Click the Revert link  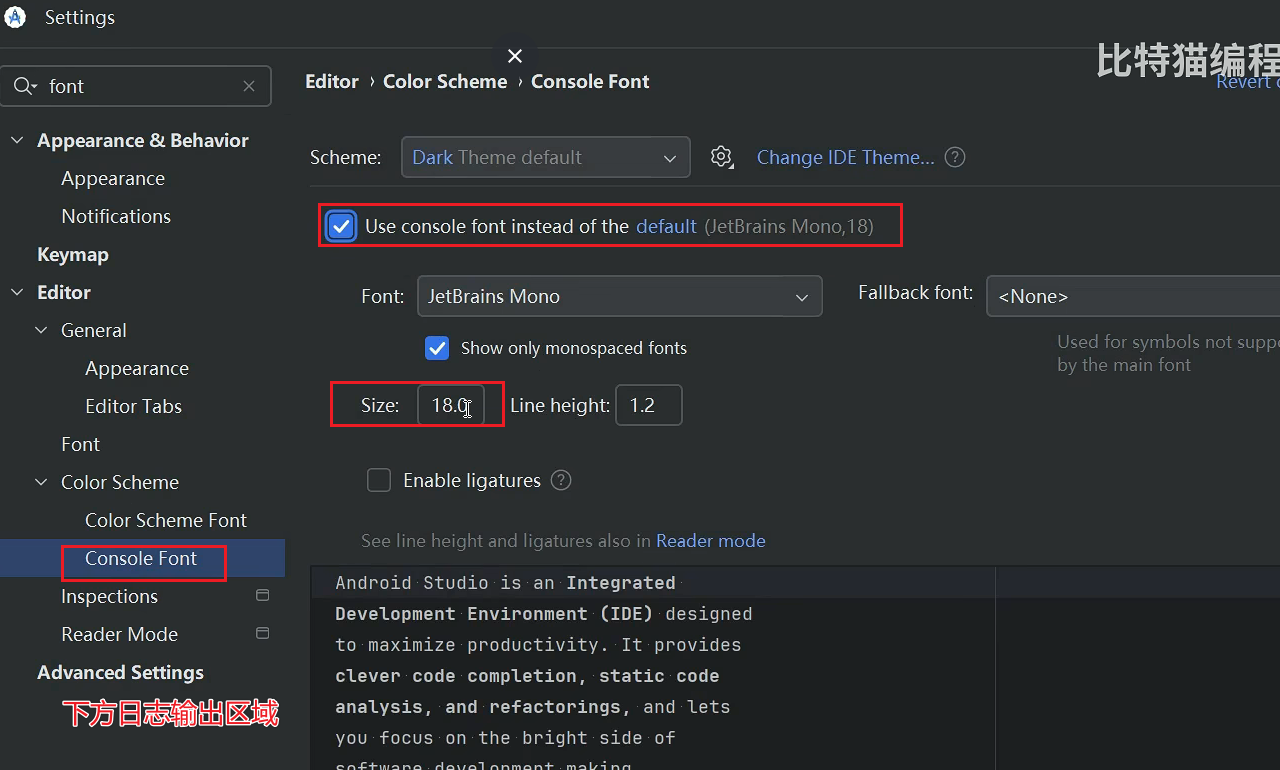click(1247, 82)
